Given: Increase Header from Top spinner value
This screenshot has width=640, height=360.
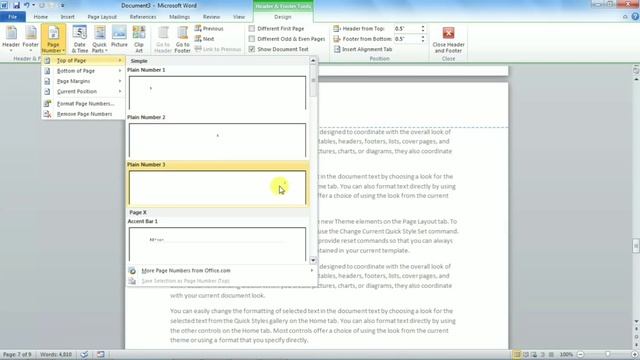Looking at the screenshot, I should point(423,27).
